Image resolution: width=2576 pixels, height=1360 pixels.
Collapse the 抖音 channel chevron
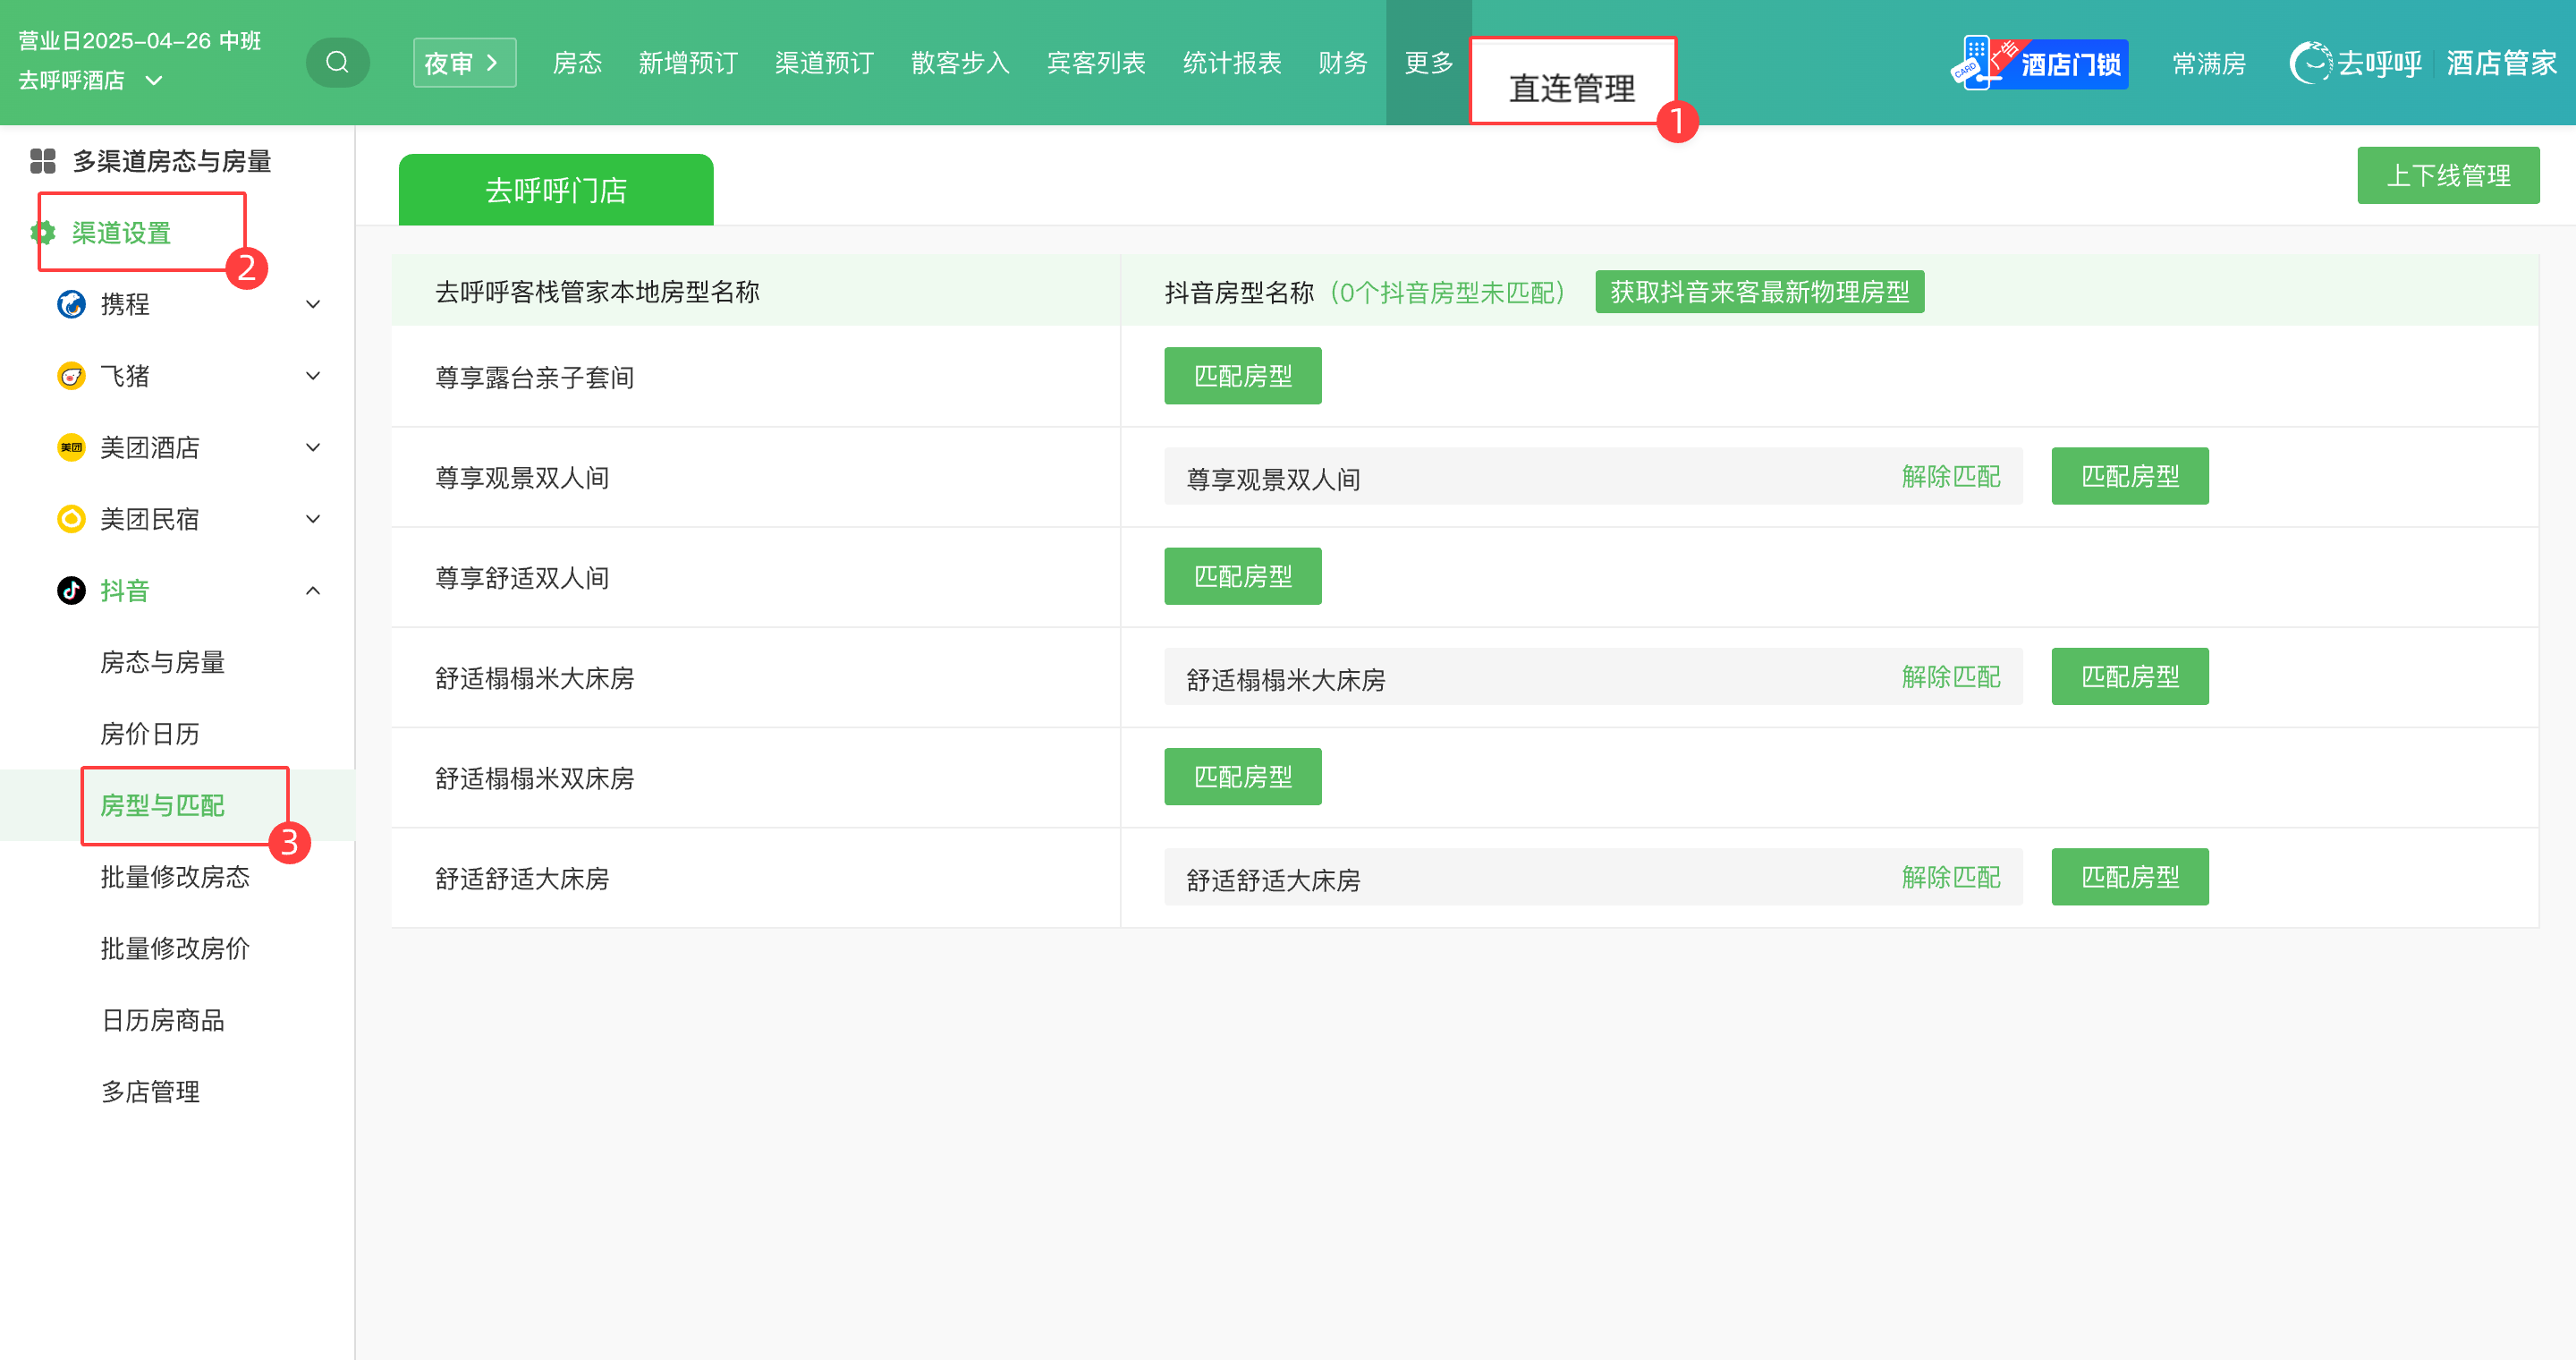tap(313, 591)
